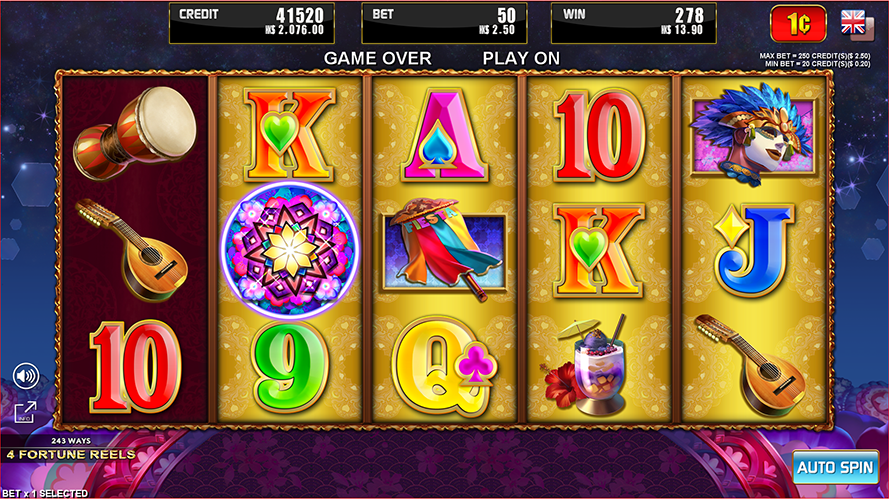Click the Credit balance display
This screenshot has width=889, height=500.
(x=252, y=23)
